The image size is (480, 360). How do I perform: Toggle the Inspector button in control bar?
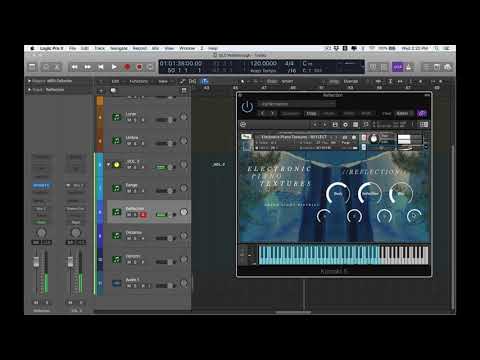coord(46,67)
